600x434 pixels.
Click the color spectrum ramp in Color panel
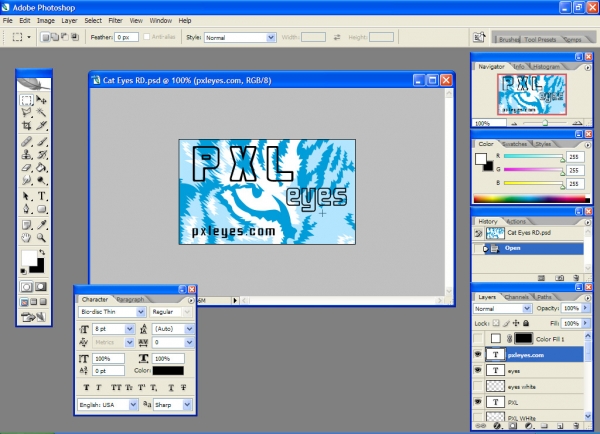click(x=532, y=199)
